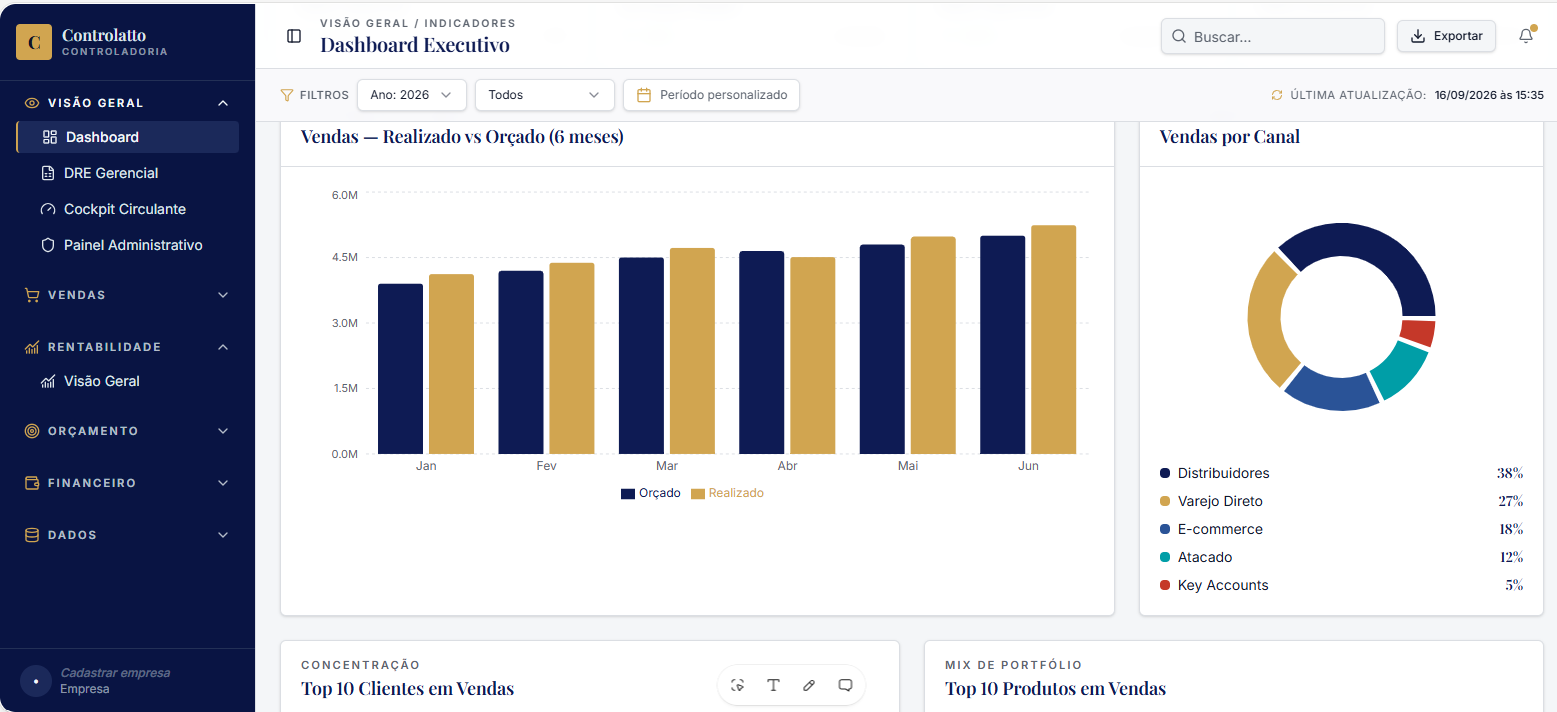Image resolution: width=1557 pixels, height=712 pixels.
Task: Open the Todos filter dropdown
Action: pos(545,95)
